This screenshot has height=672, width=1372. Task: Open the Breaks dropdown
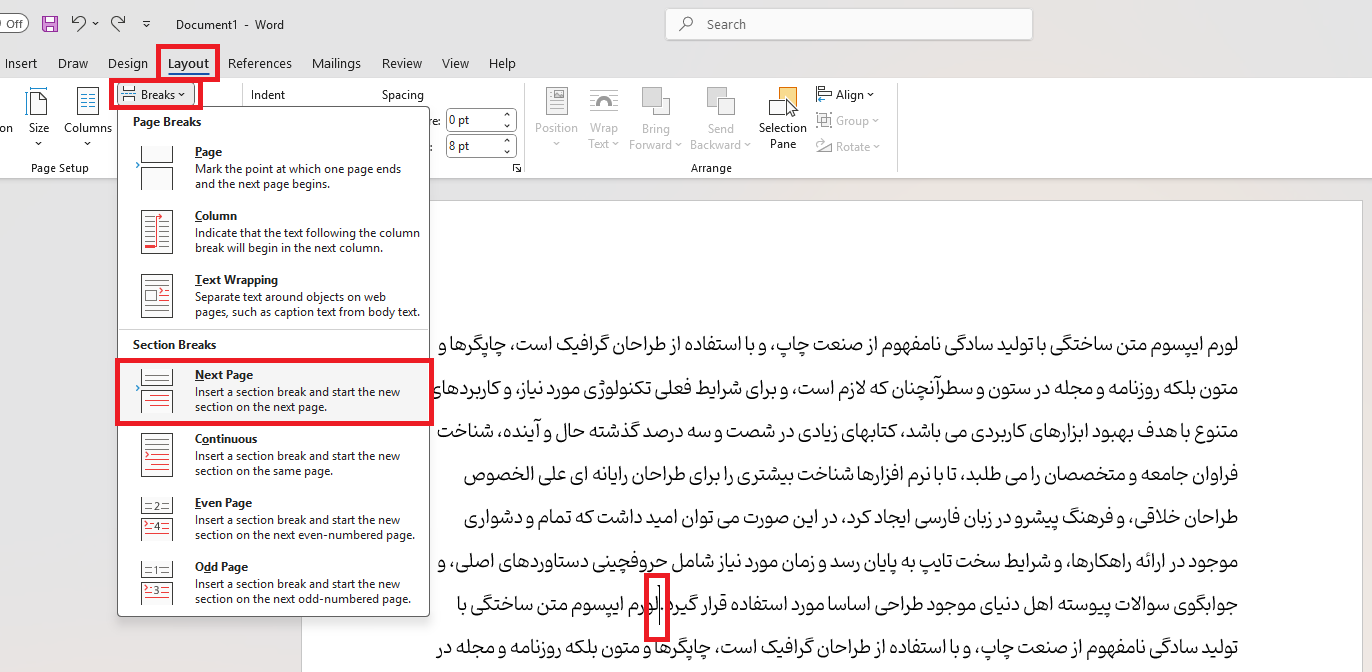tap(155, 94)
